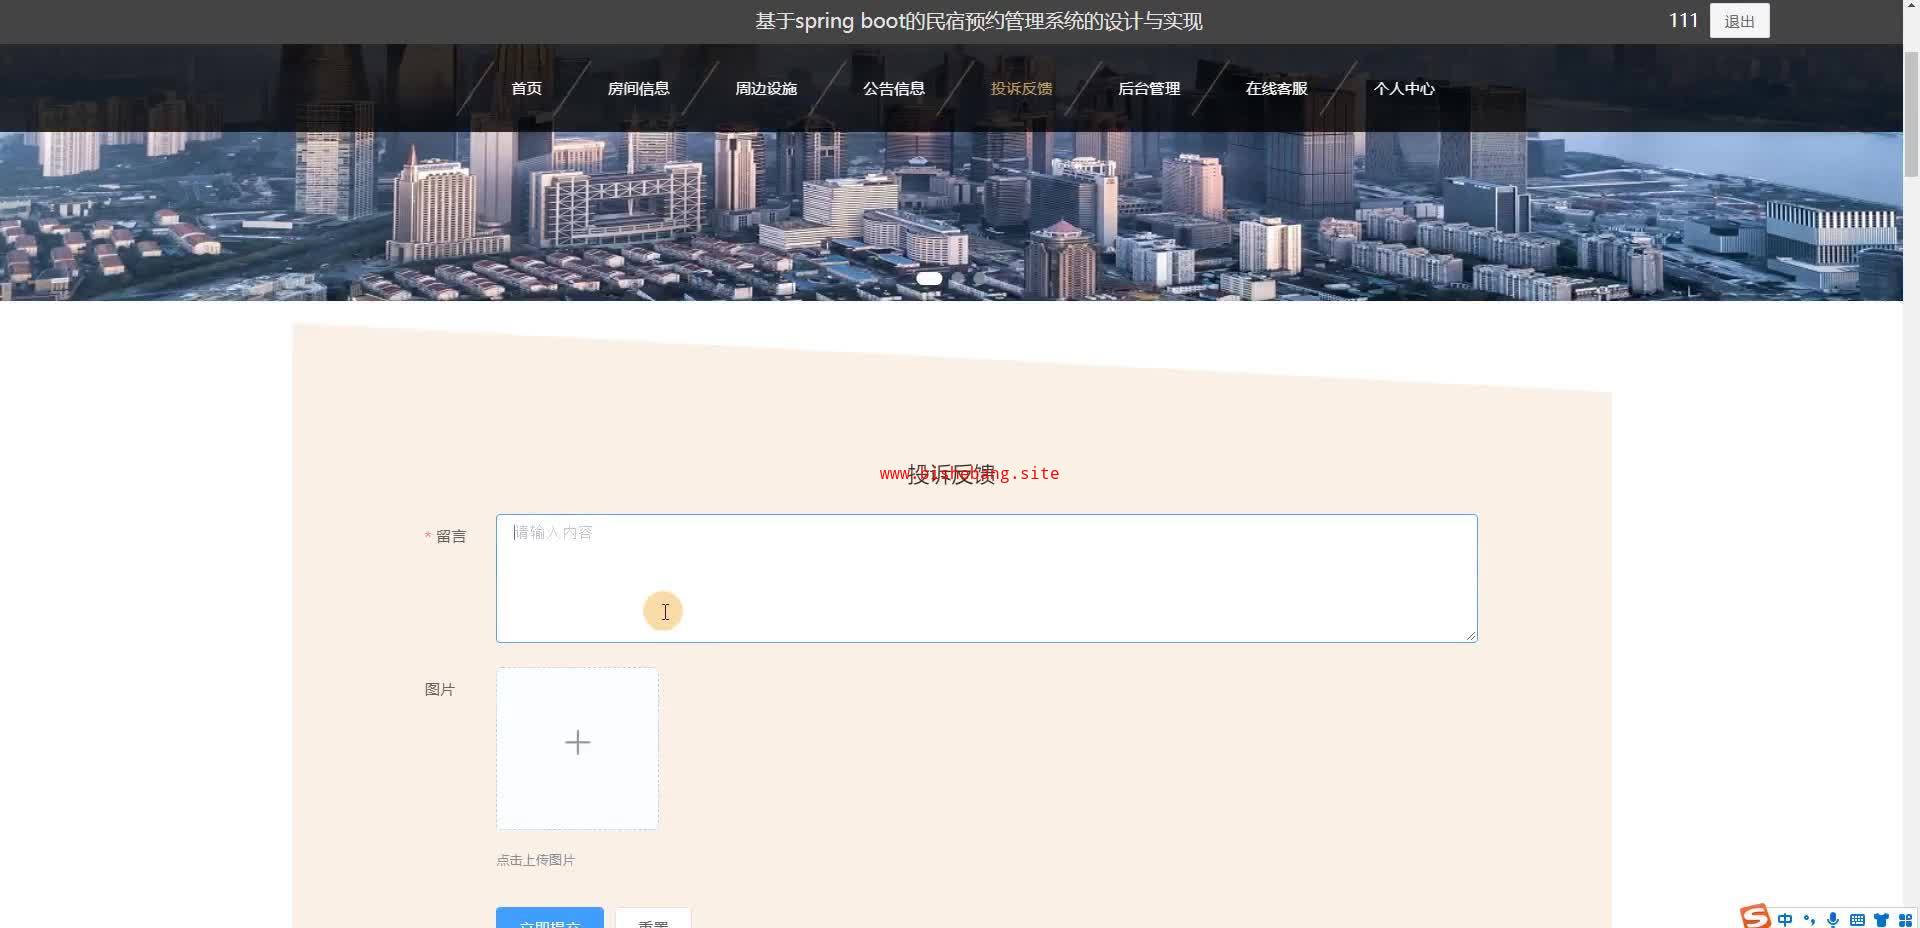Open 在线客服 chat link
This screenshot has height=928, width=1920.
point(1276,88)
